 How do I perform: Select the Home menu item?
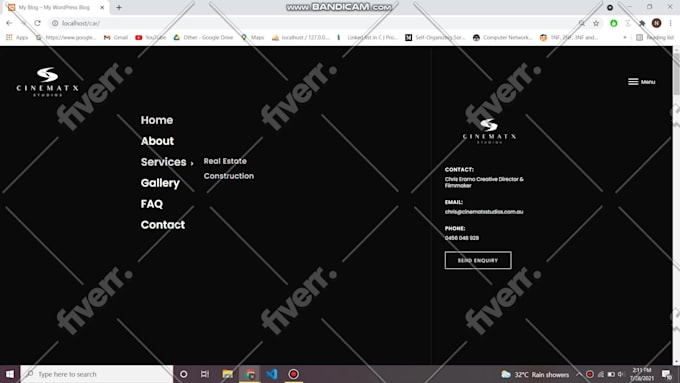coord(157,120)
